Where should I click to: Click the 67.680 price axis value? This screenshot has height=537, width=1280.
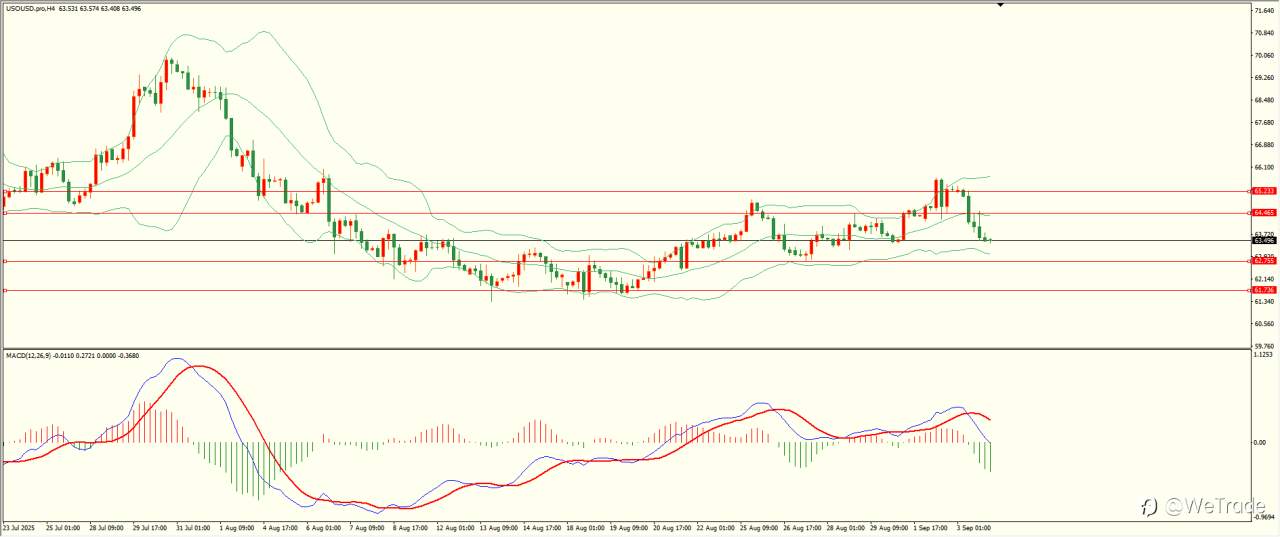[1264, 123]
